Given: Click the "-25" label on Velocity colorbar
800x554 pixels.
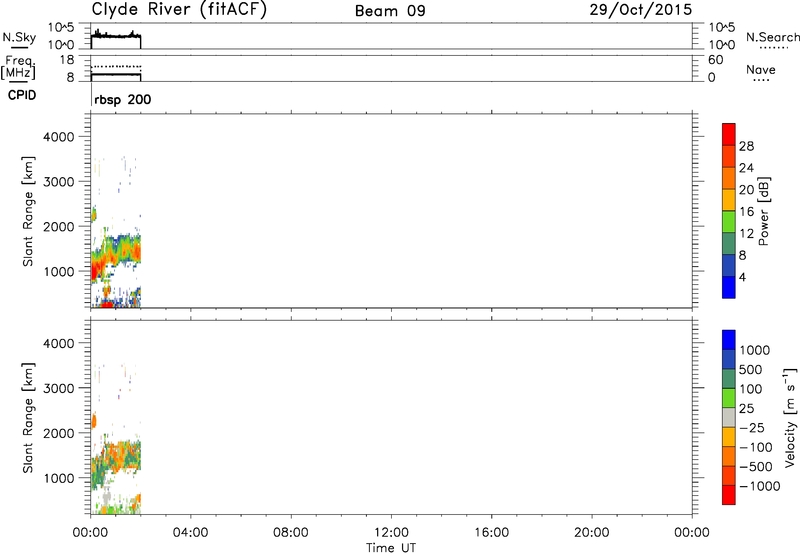Looking at the screenshot, I should pos(753,428).
